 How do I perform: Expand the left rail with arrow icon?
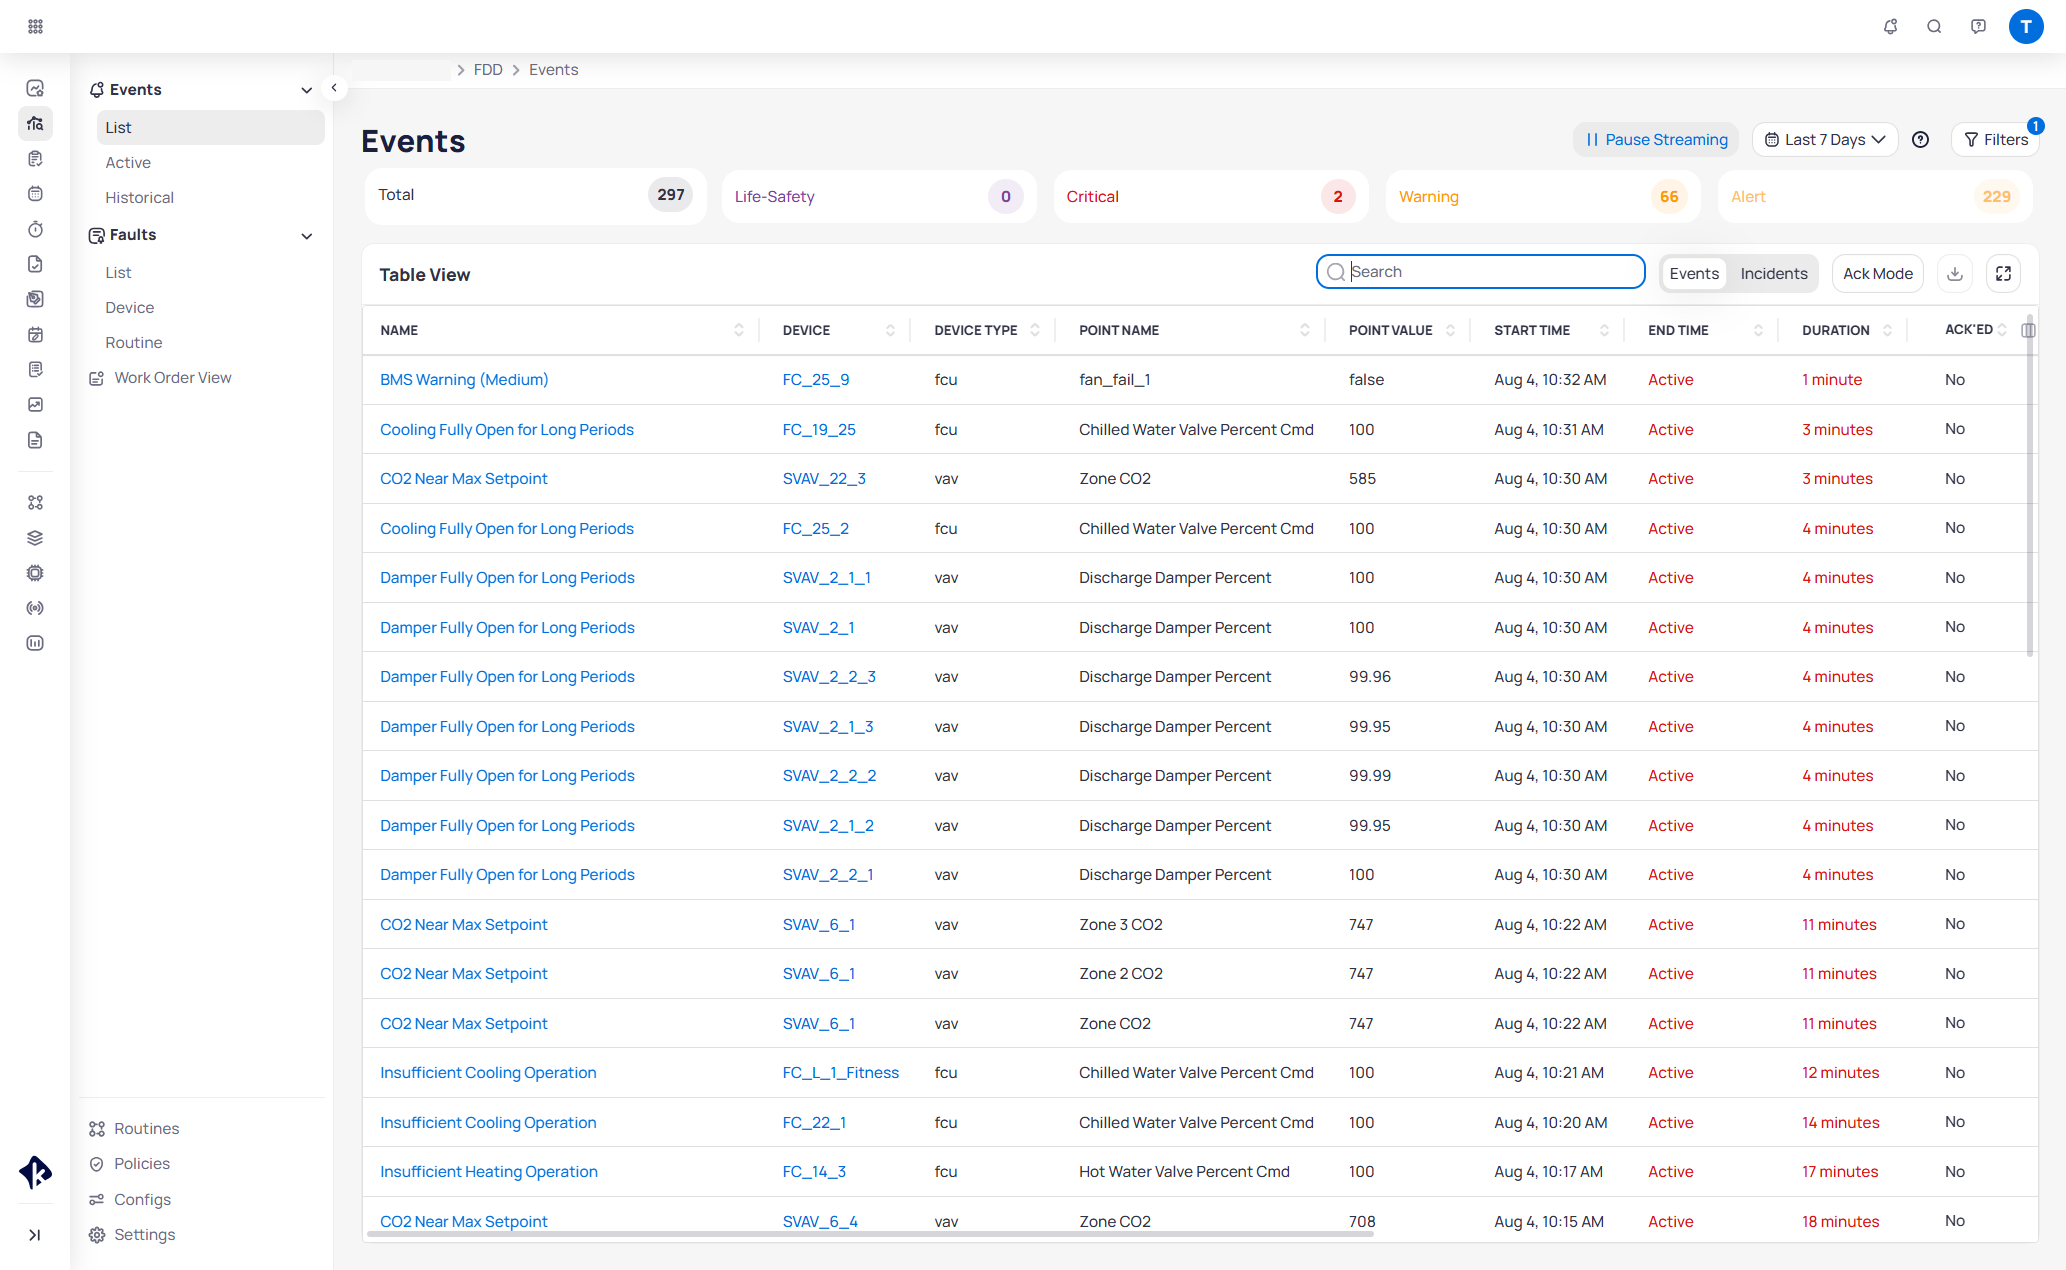(x=35, y=1235)
